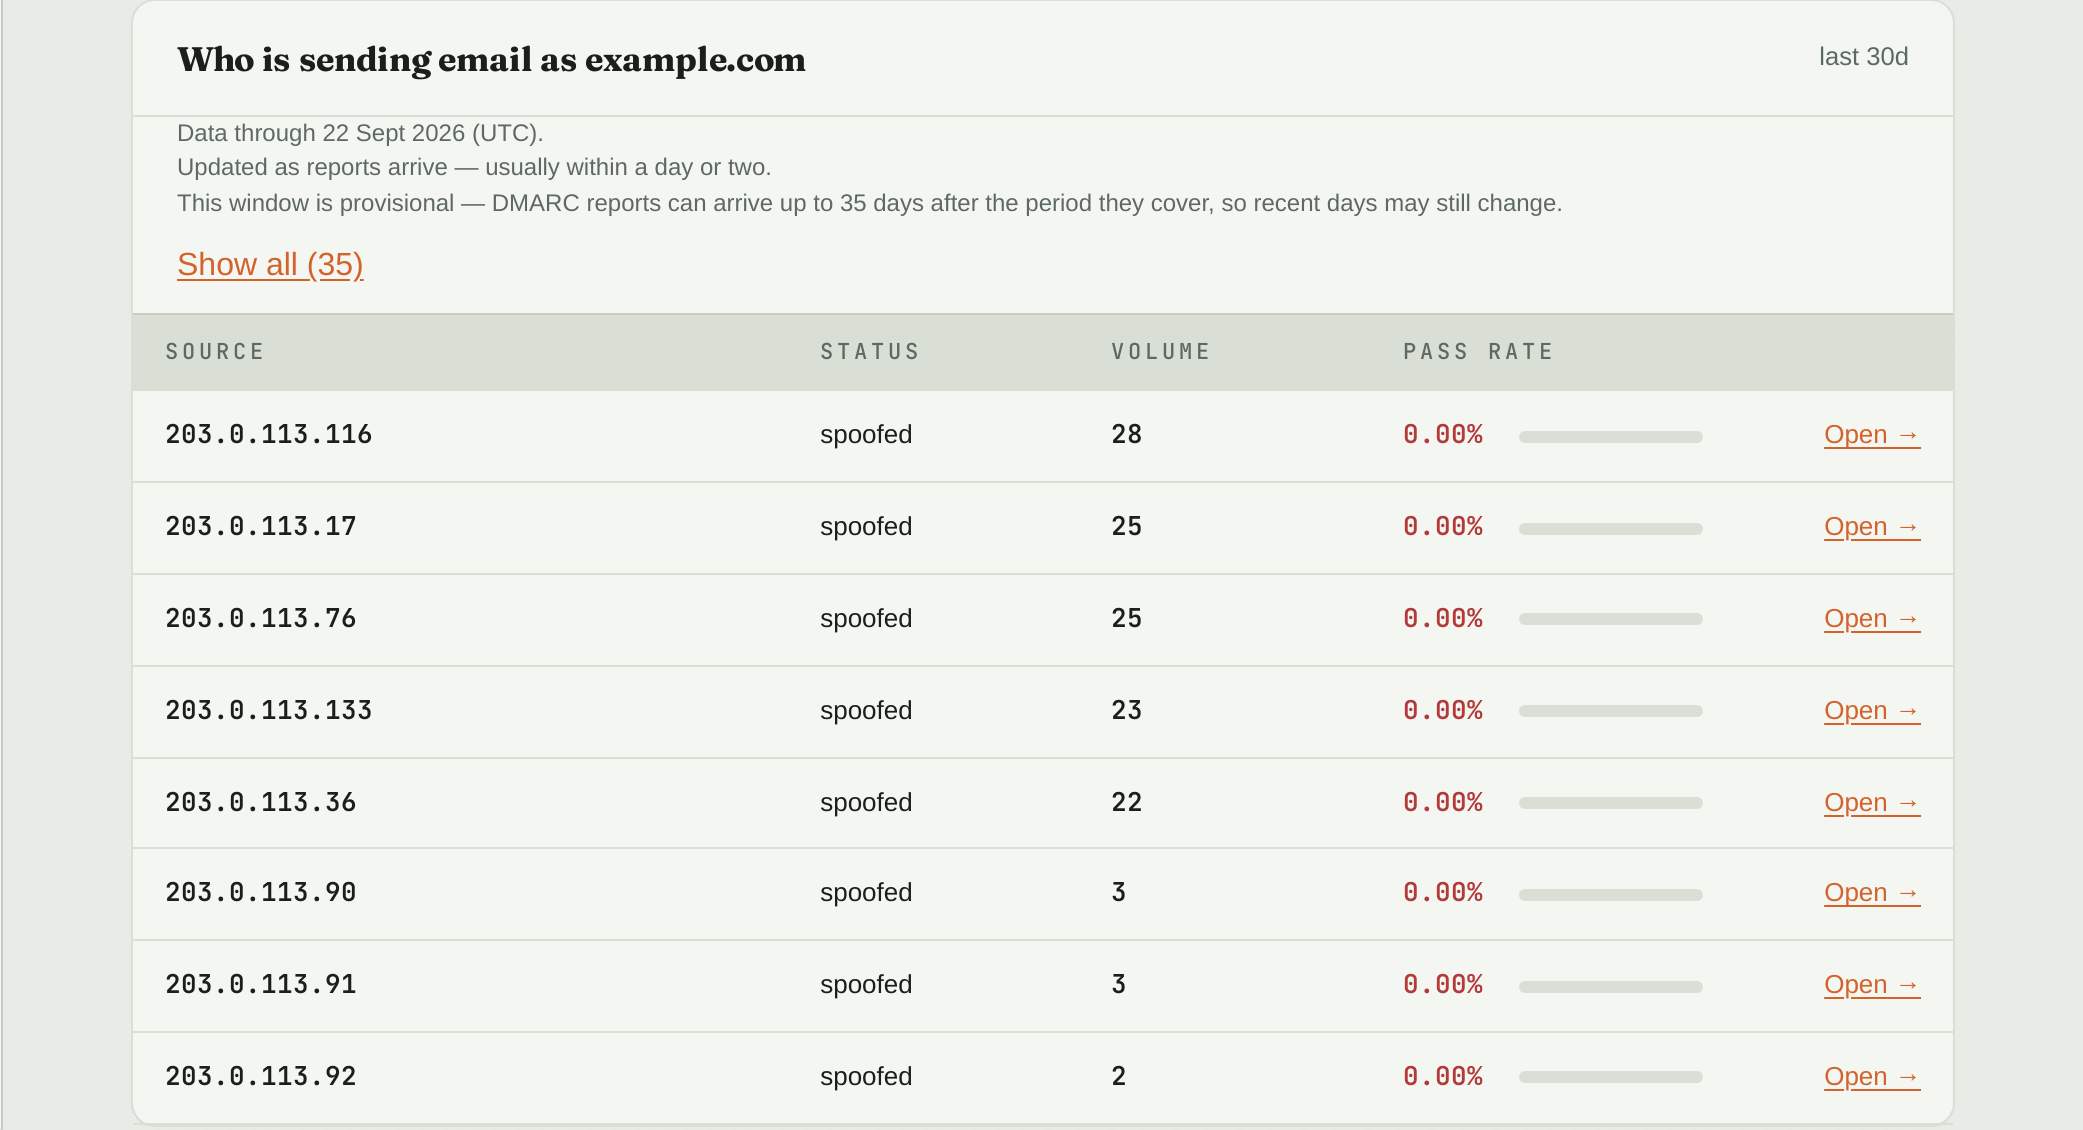Open details for 203.0.113.91

pyautogui.click(x=1872, y=985)
